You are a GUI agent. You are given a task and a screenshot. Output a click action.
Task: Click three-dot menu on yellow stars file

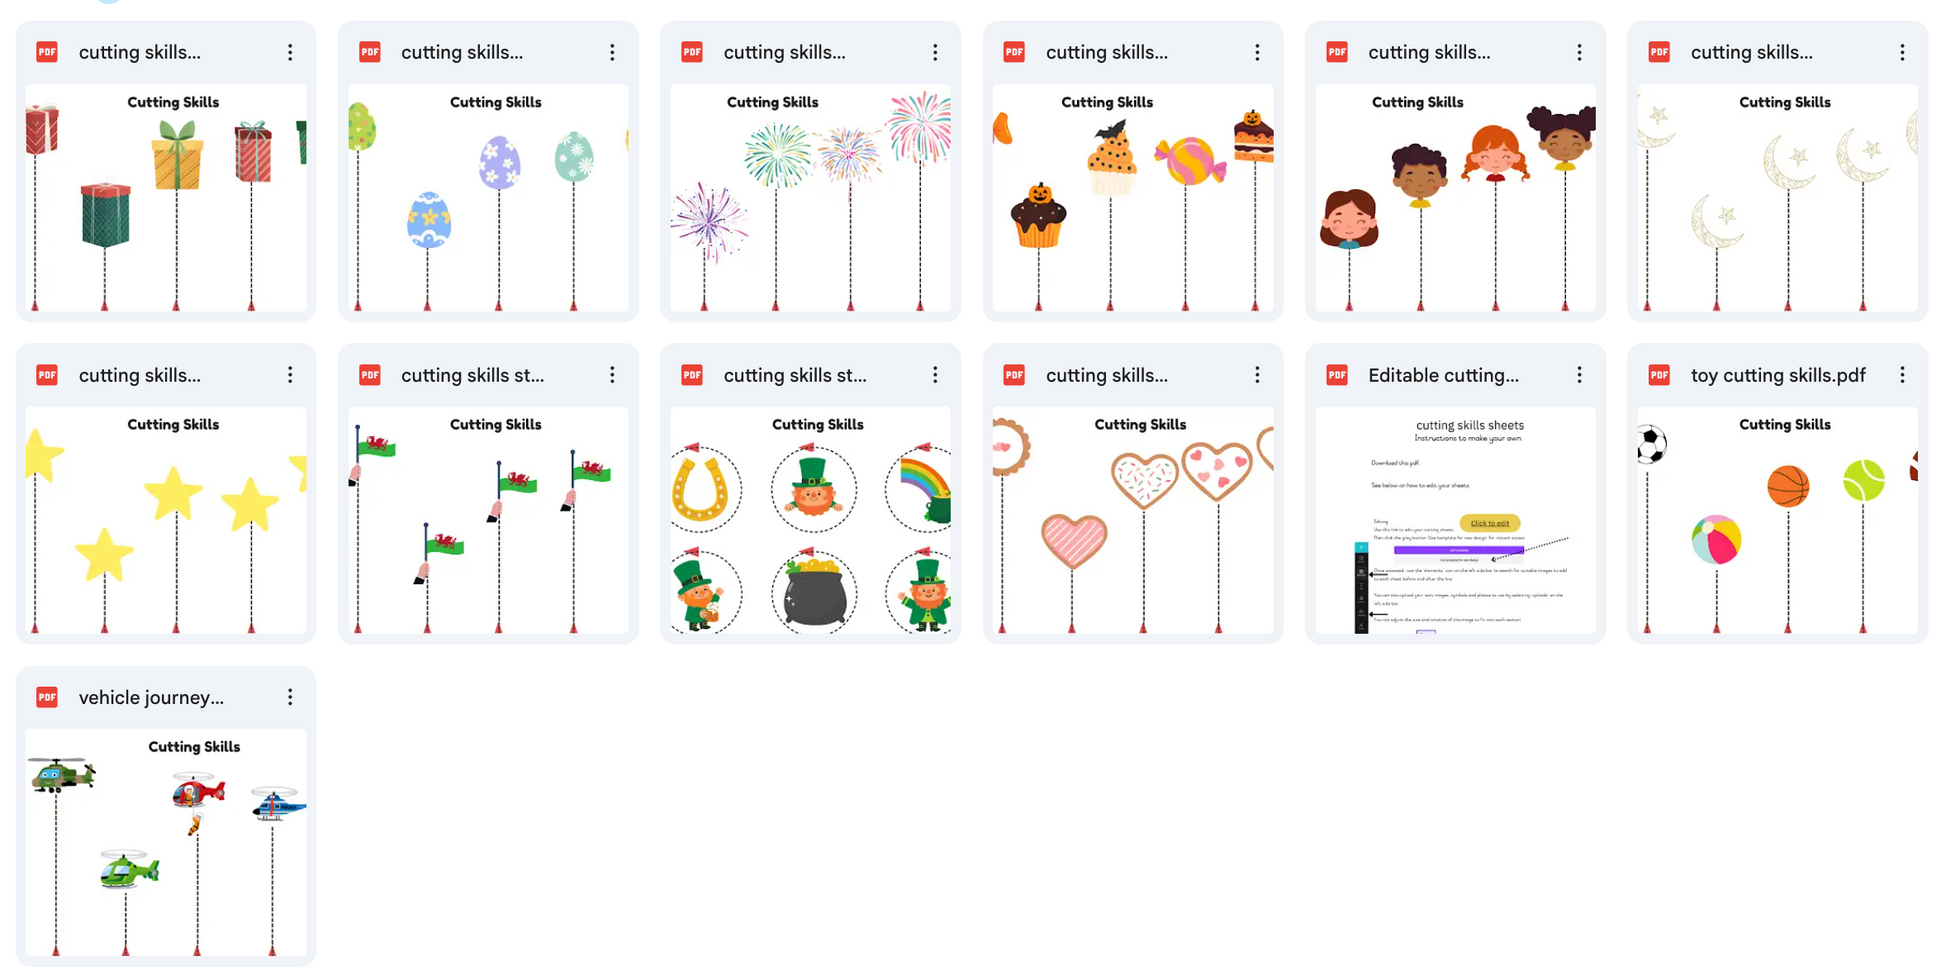click(290, 375)
